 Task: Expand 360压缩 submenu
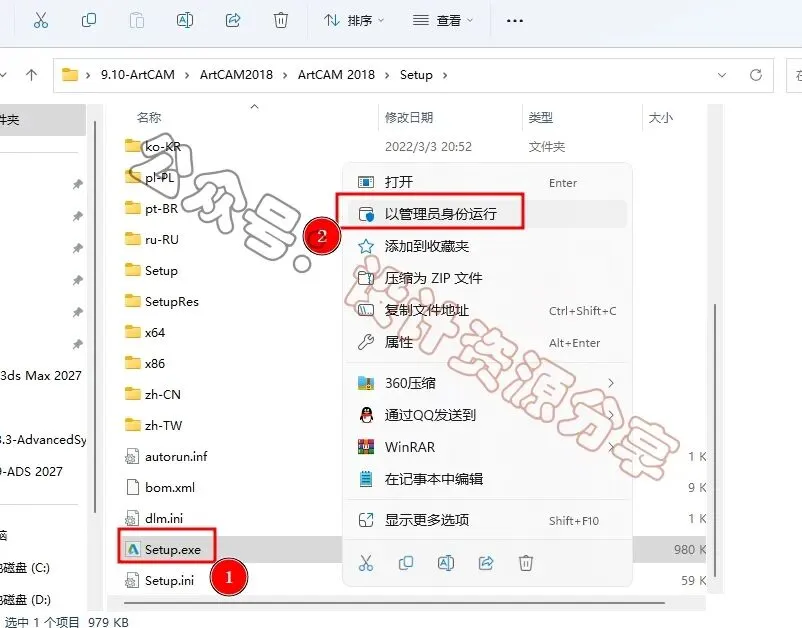tap(487, 383)
